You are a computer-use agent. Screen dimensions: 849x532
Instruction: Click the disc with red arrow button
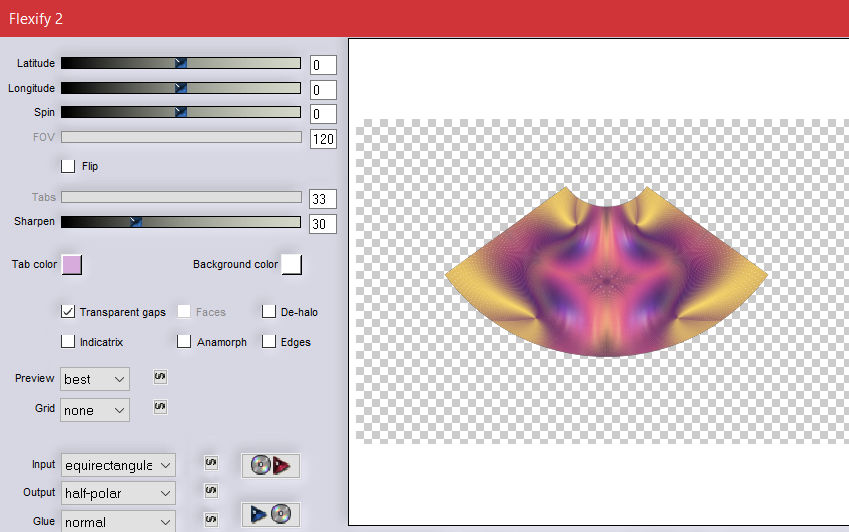[271, 465]
